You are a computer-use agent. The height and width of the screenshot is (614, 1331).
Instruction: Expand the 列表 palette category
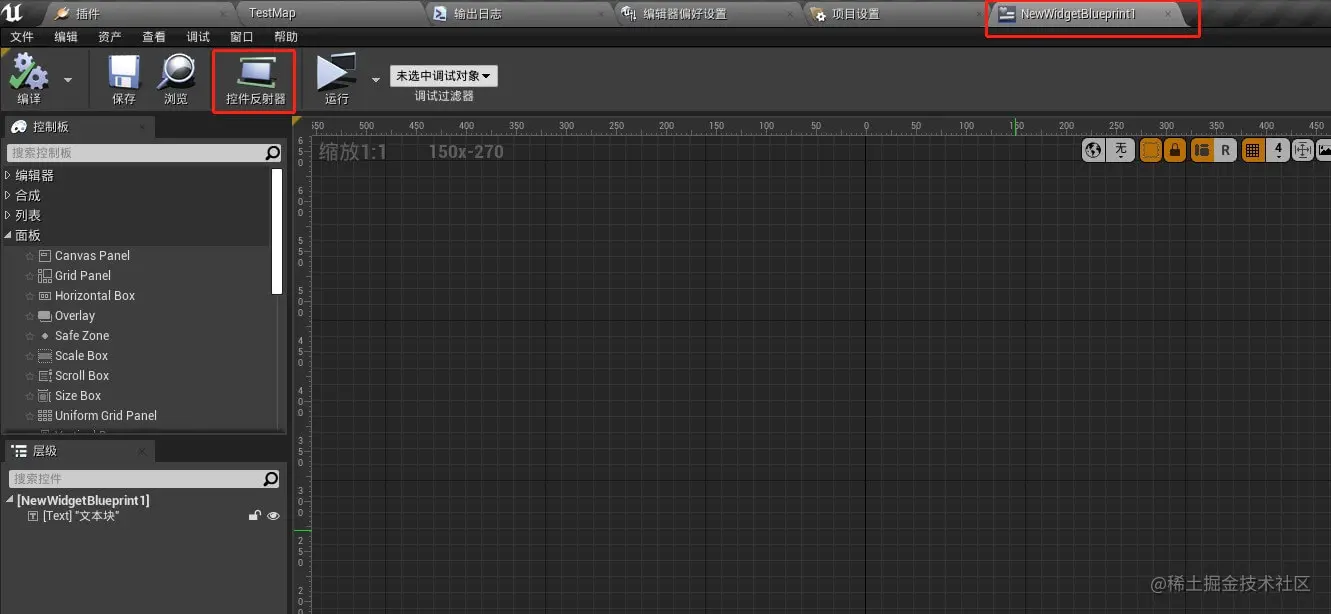tap(8, 215)
